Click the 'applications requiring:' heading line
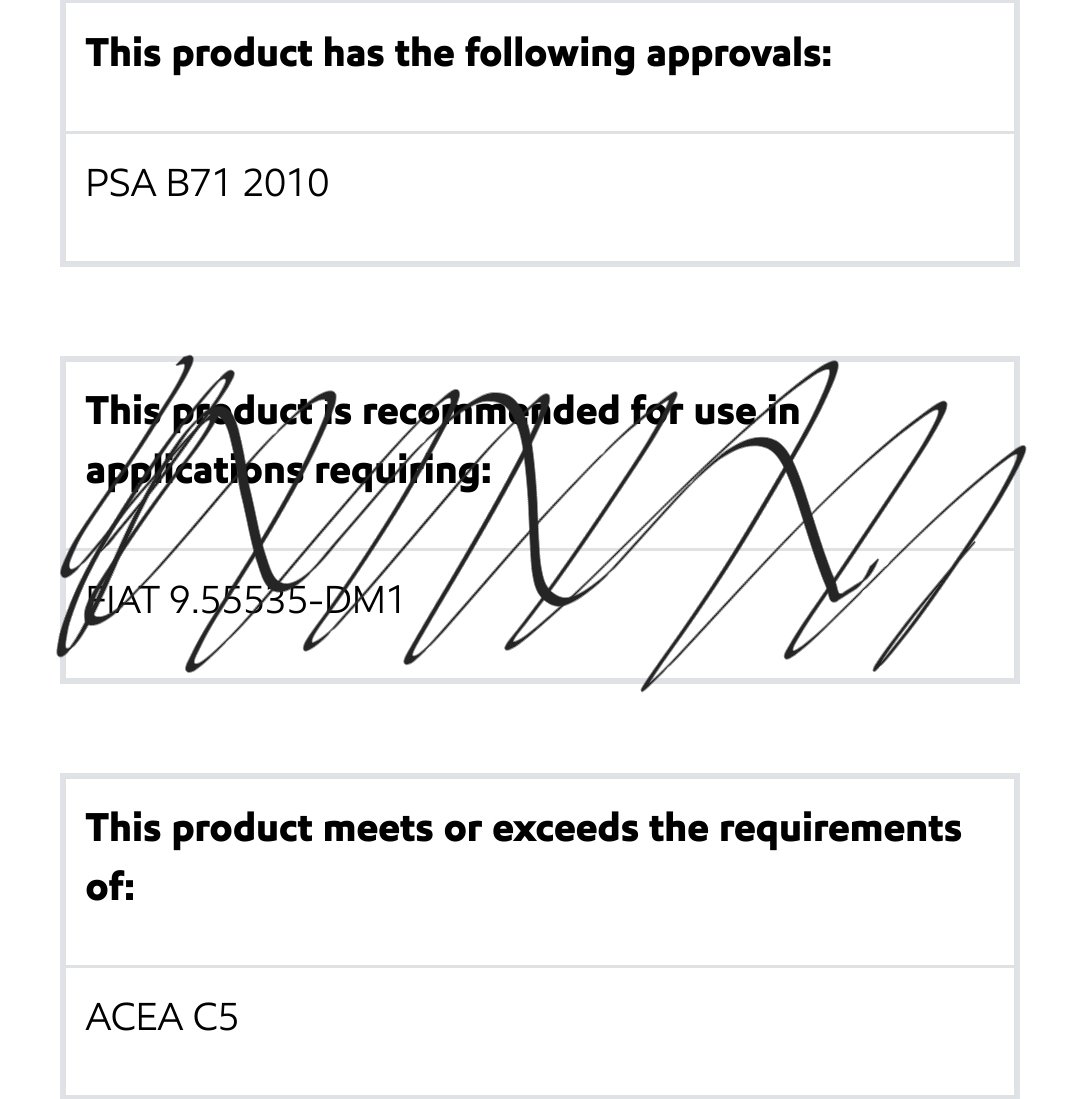The height and width of the screenshot is (1099, 1080). pyautogui.click(x=288, y=472)
